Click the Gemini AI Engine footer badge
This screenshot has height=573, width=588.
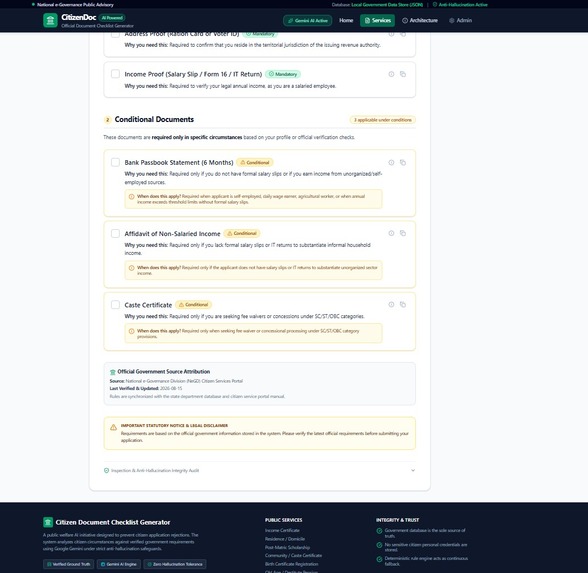tap(119, 564)
